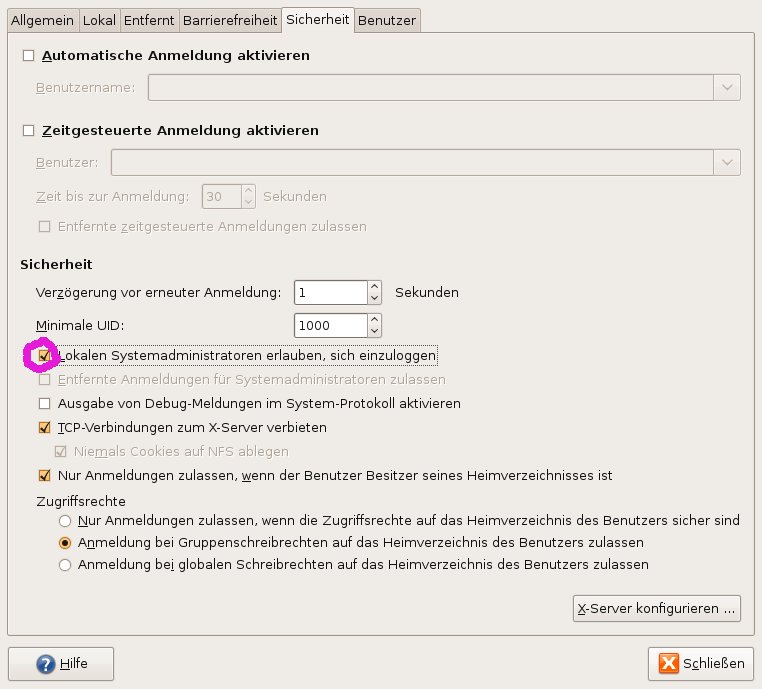The height and width of the screenshot is (689, 762).
Task: Click X-Server konfigurieren button
Action: (657, 607)
